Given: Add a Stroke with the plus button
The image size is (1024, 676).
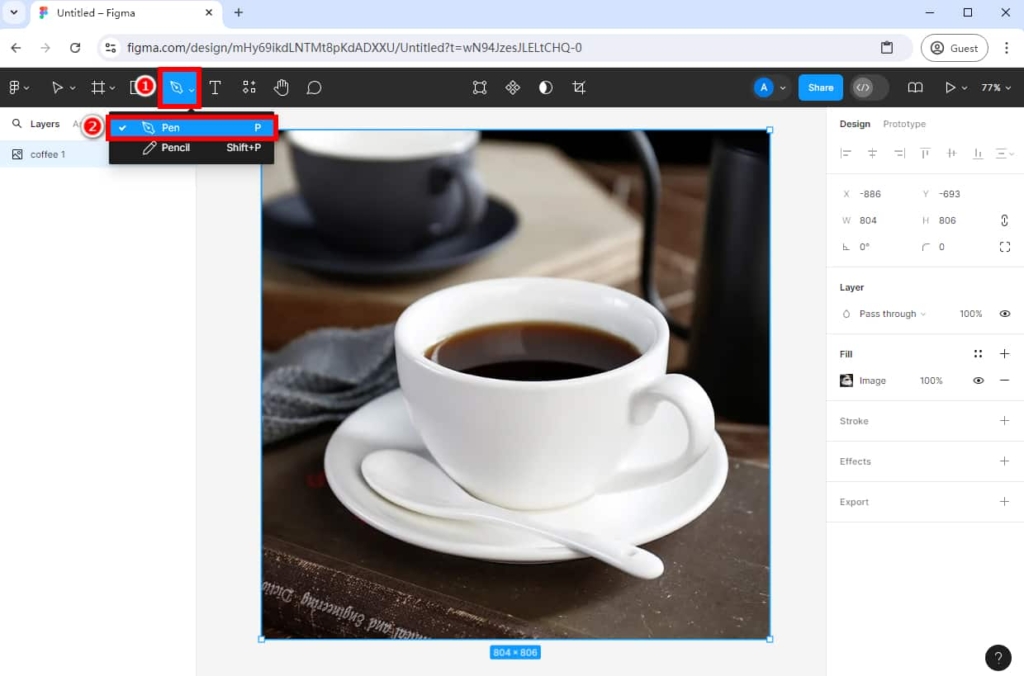Looking at the screenshot, I should (x=1005, y=421).
